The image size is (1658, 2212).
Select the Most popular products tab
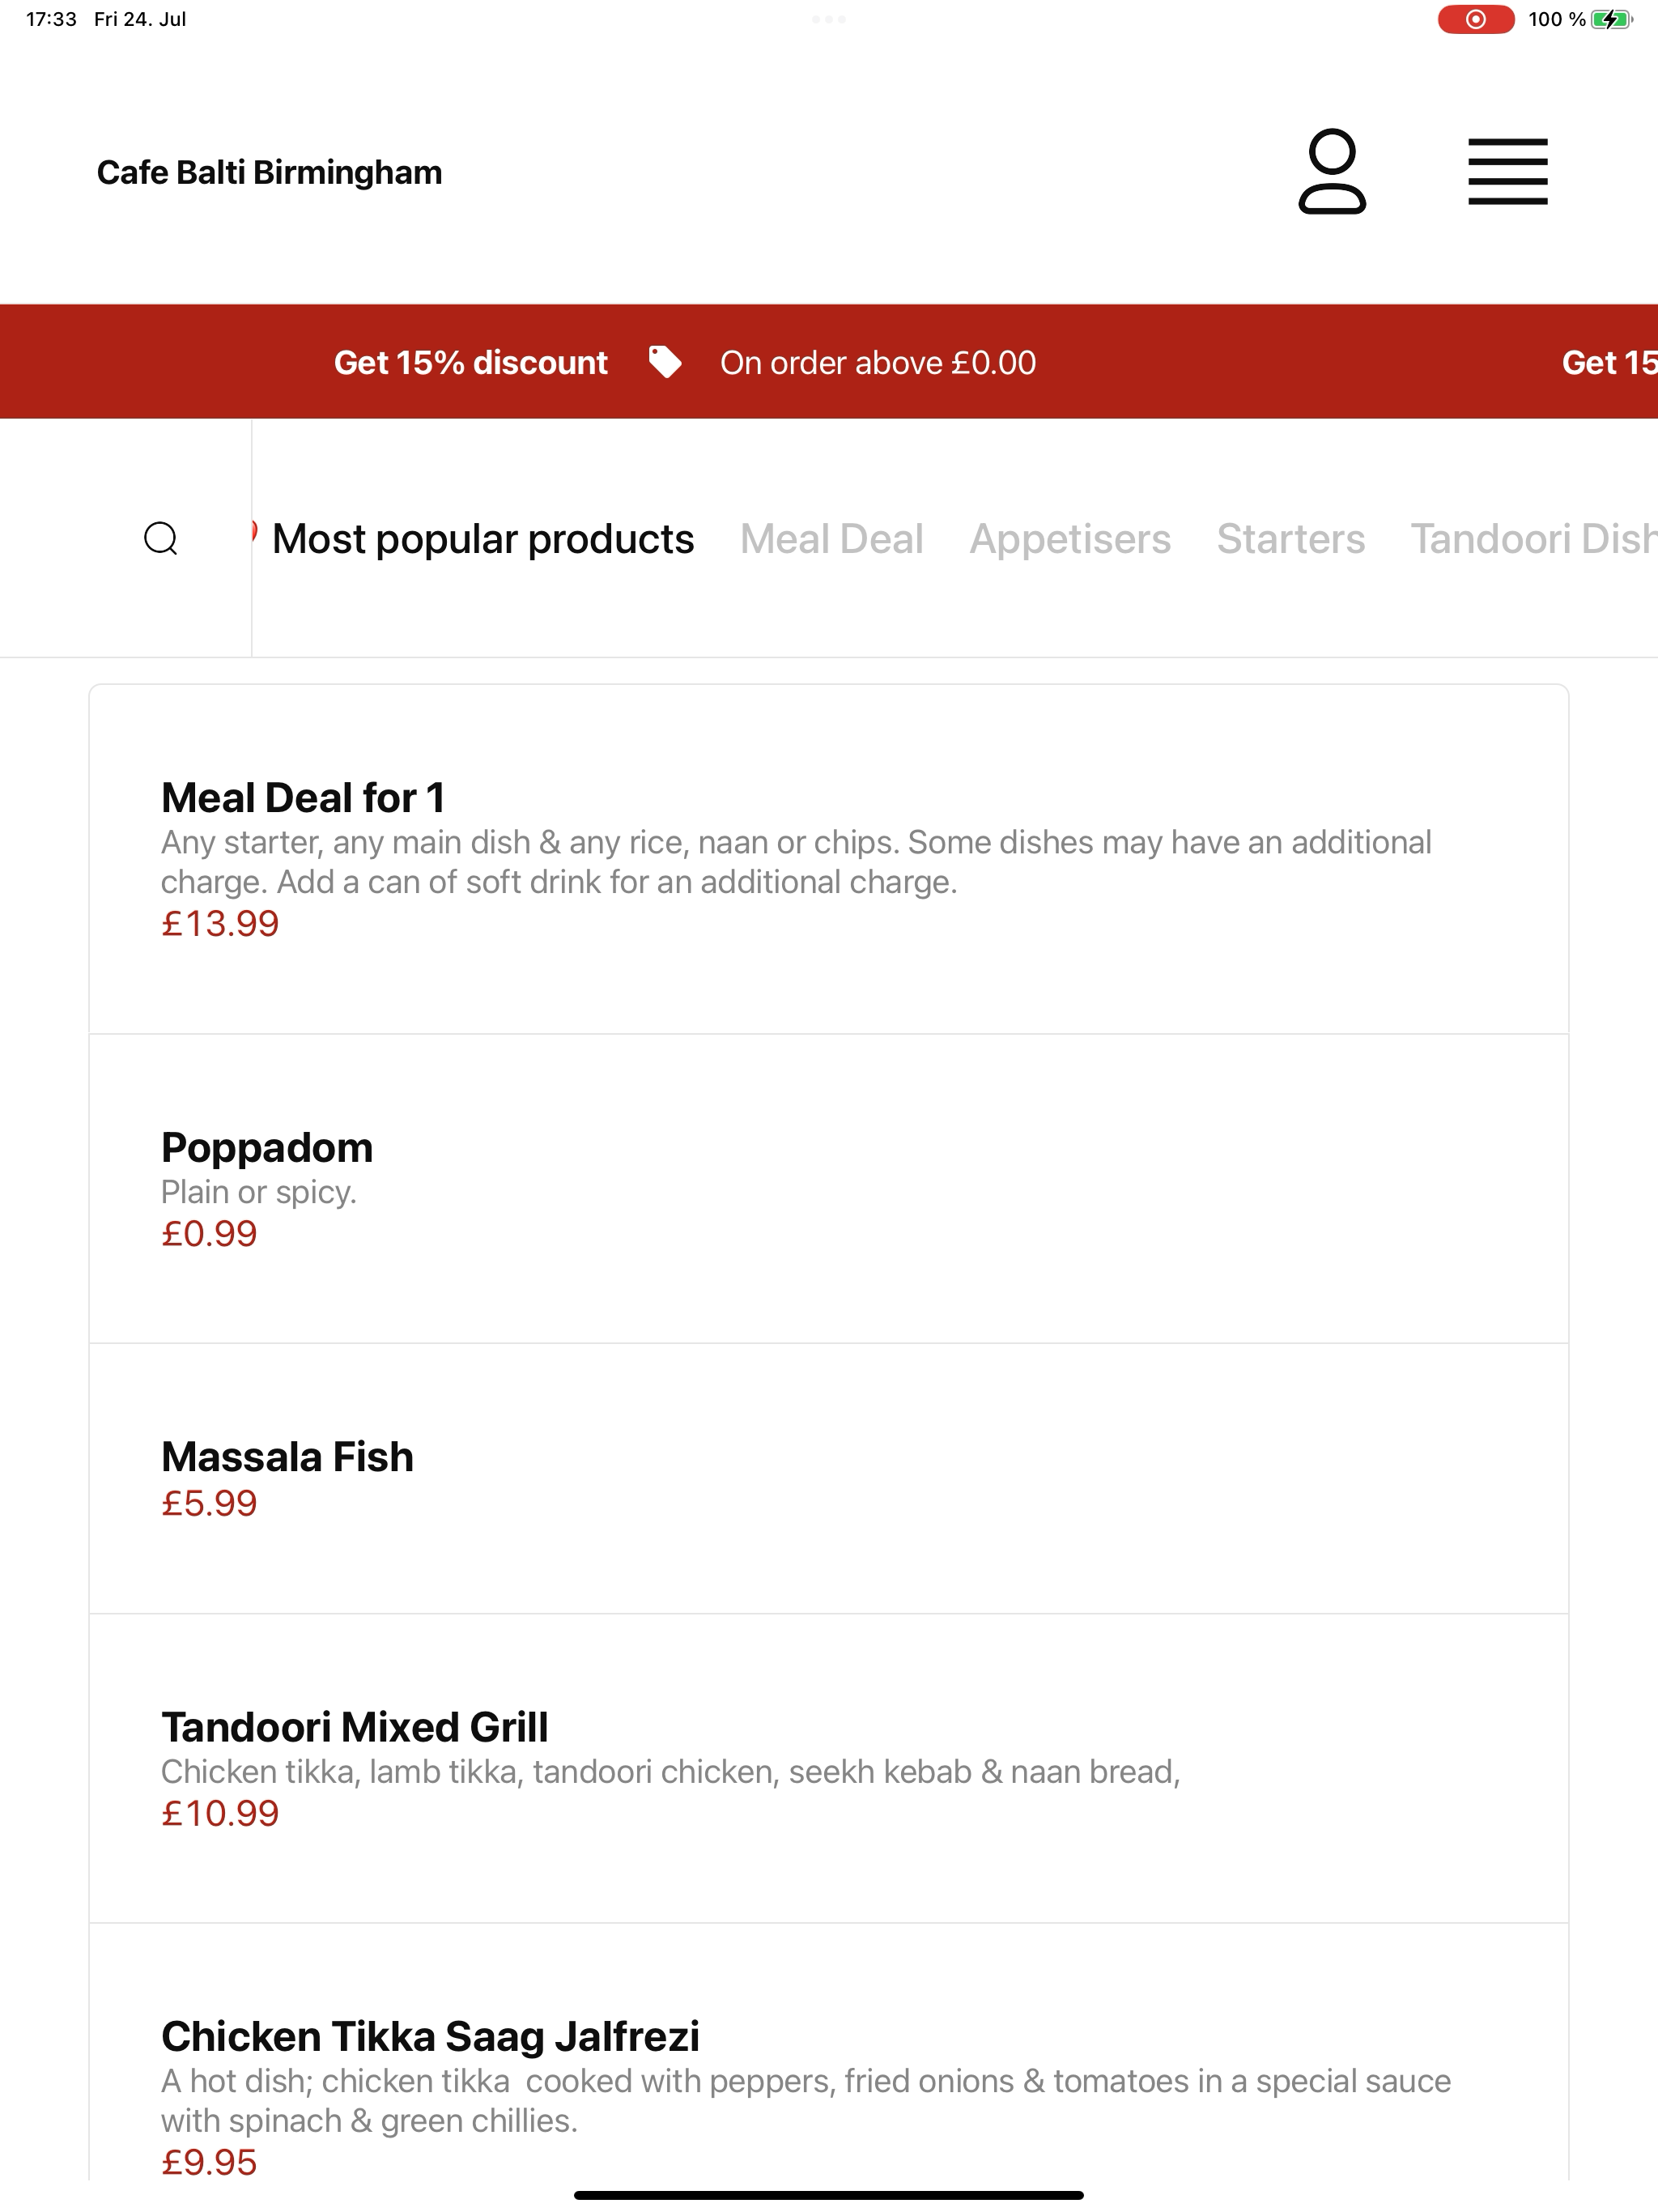(x=483, y=539)
